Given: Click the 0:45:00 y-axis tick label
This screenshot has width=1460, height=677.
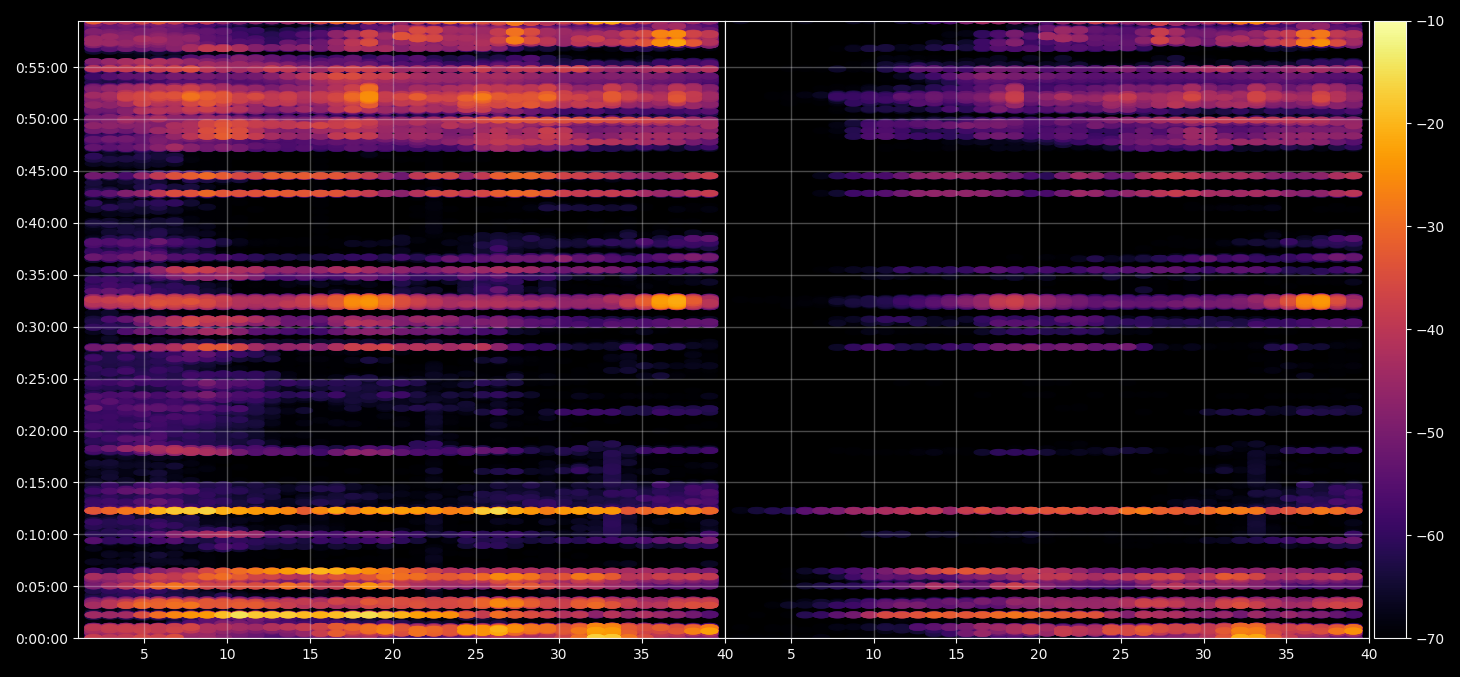Looking at the screenshot, I should click(43, 171).
